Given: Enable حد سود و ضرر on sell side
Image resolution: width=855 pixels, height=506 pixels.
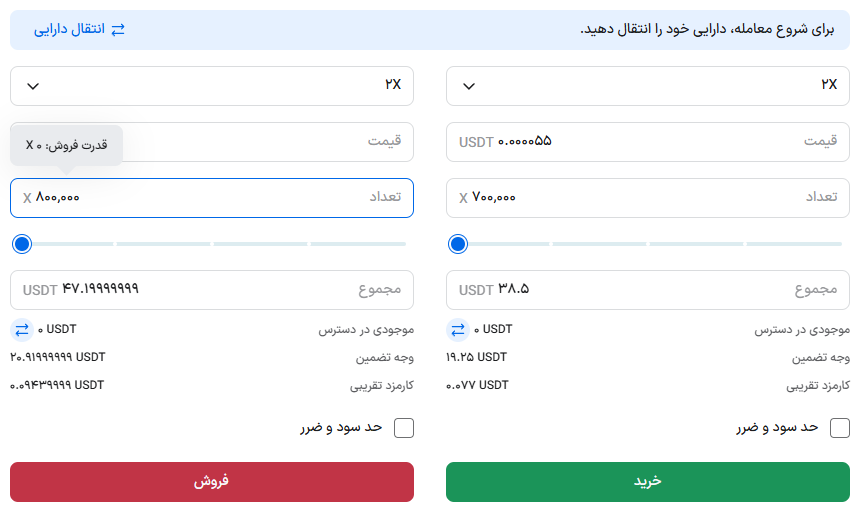Looking at the screenshot, I should [404, 428].
